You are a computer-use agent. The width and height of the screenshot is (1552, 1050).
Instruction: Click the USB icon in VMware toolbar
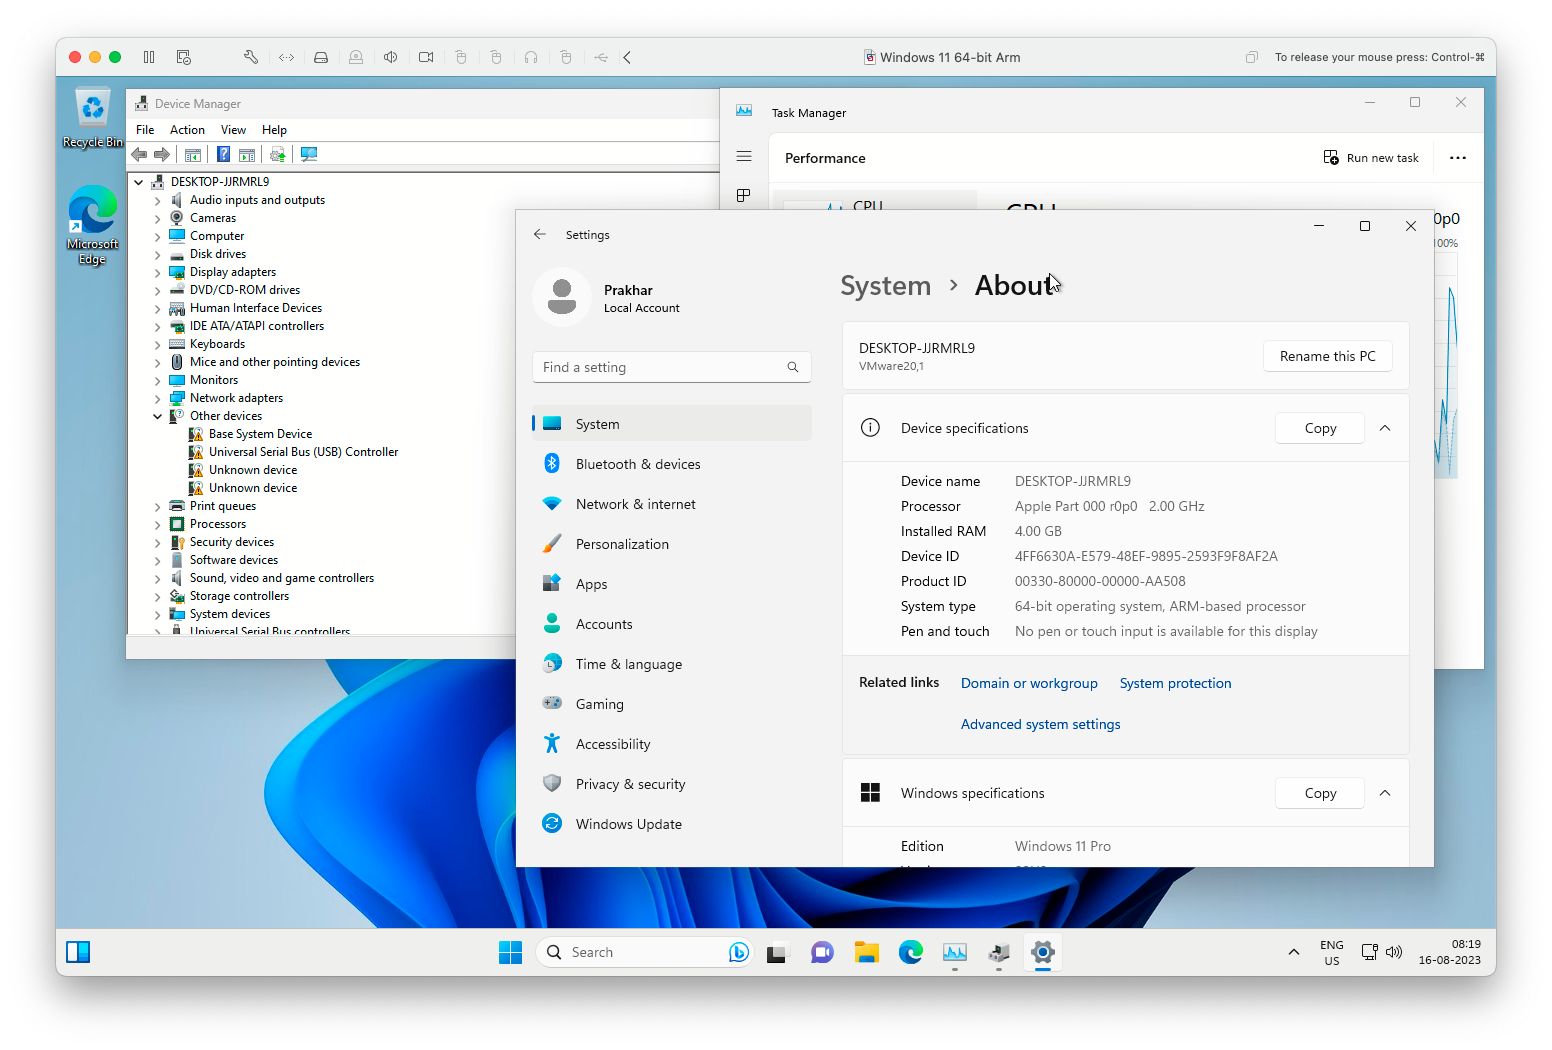601,57
